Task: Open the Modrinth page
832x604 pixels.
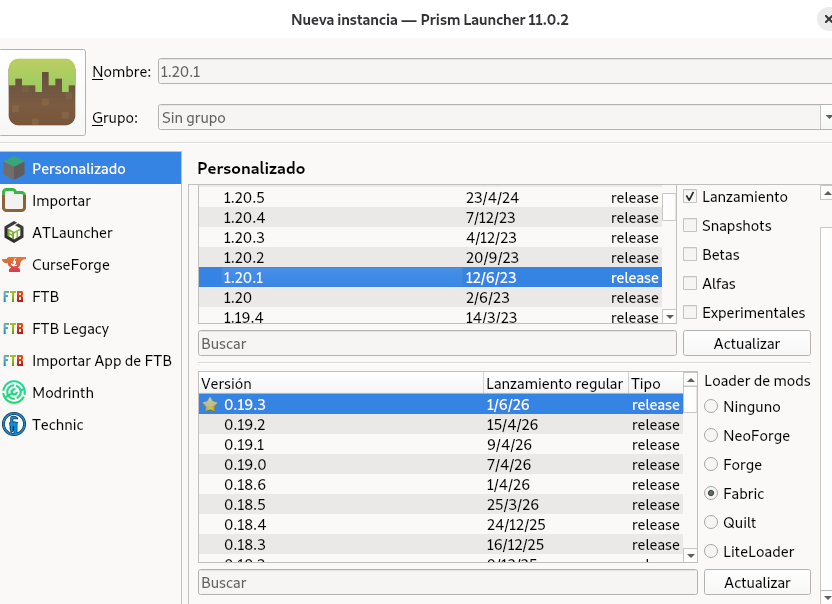Action: pos(91,392)
